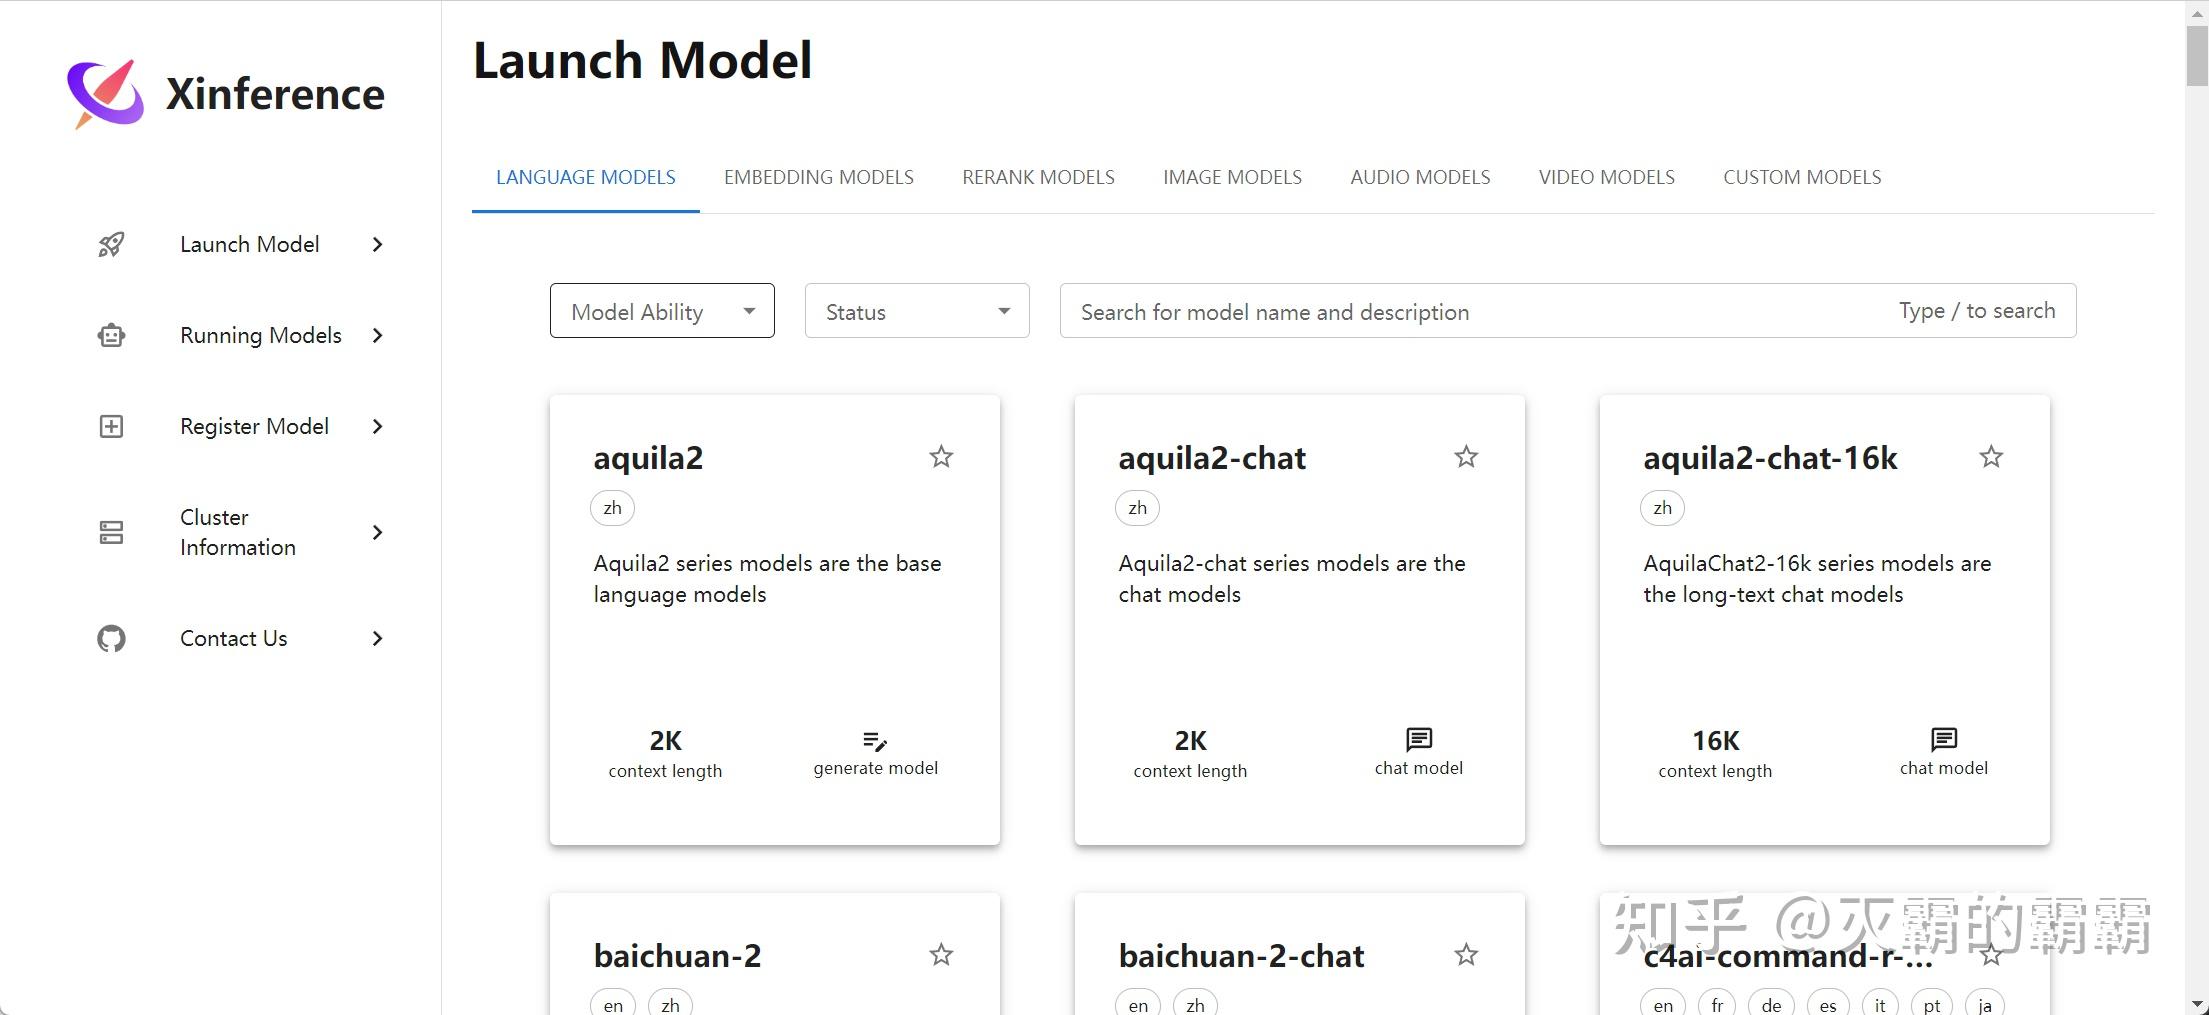
Task: Toggle favorite star on aquila2-chat-16k
Action: point(1991,457)
